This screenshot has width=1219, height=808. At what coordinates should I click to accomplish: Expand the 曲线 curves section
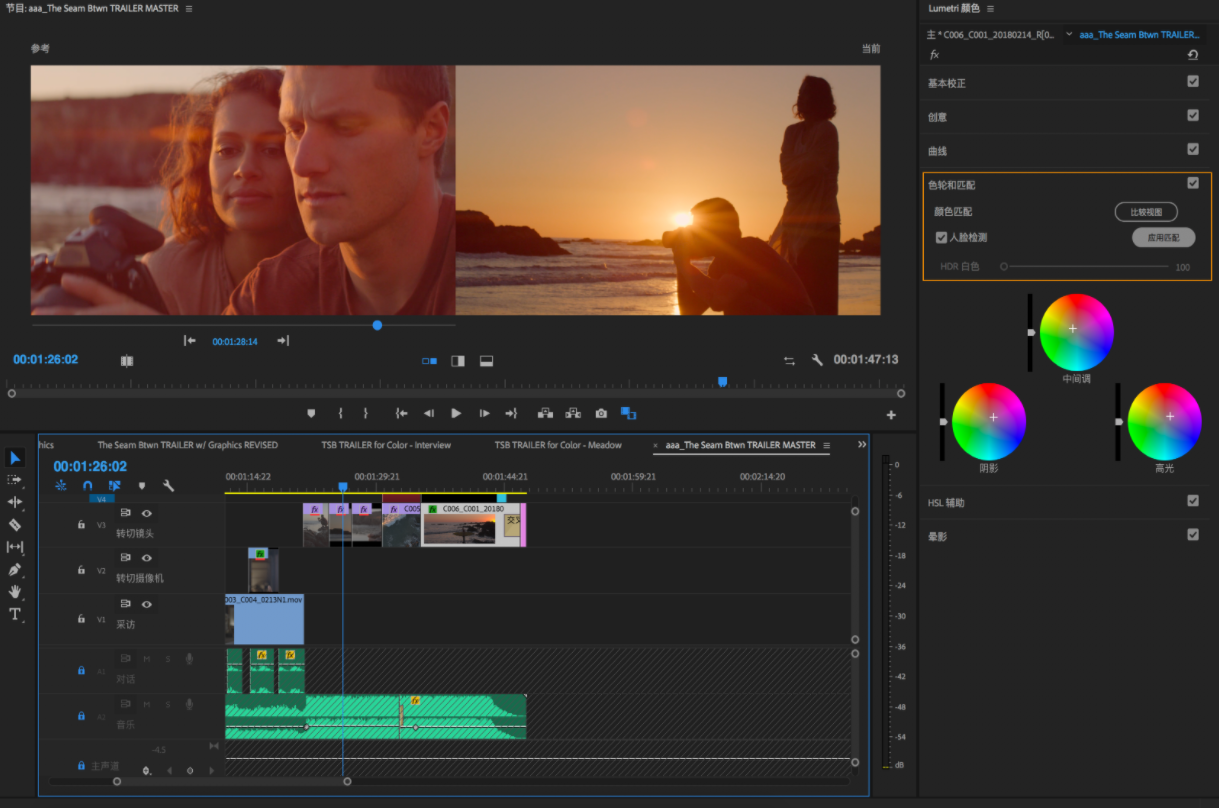click(x=938, y=151)
